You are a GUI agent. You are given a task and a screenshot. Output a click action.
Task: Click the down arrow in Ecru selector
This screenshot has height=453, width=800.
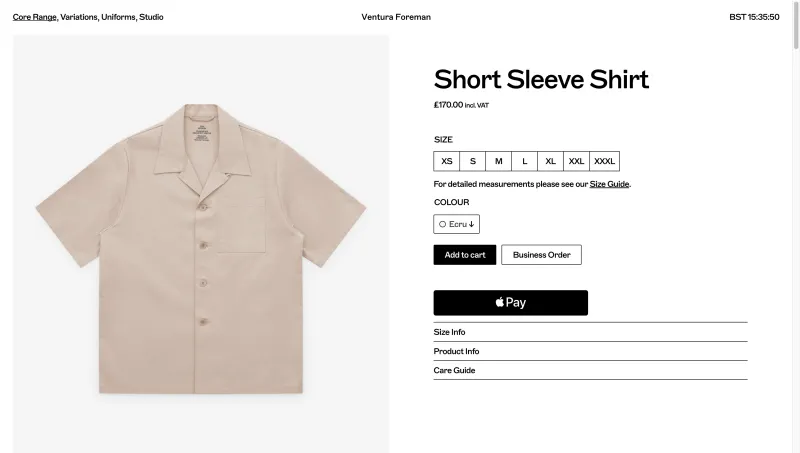point(471,224)
